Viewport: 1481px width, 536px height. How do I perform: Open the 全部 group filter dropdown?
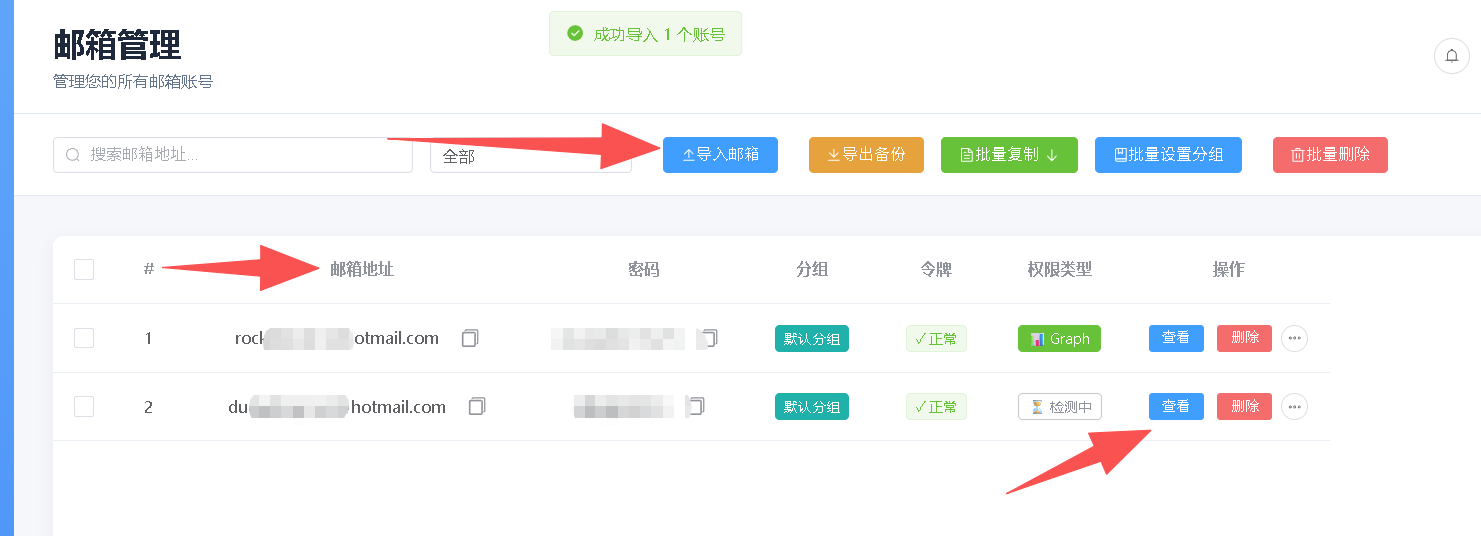coord(531,156)
